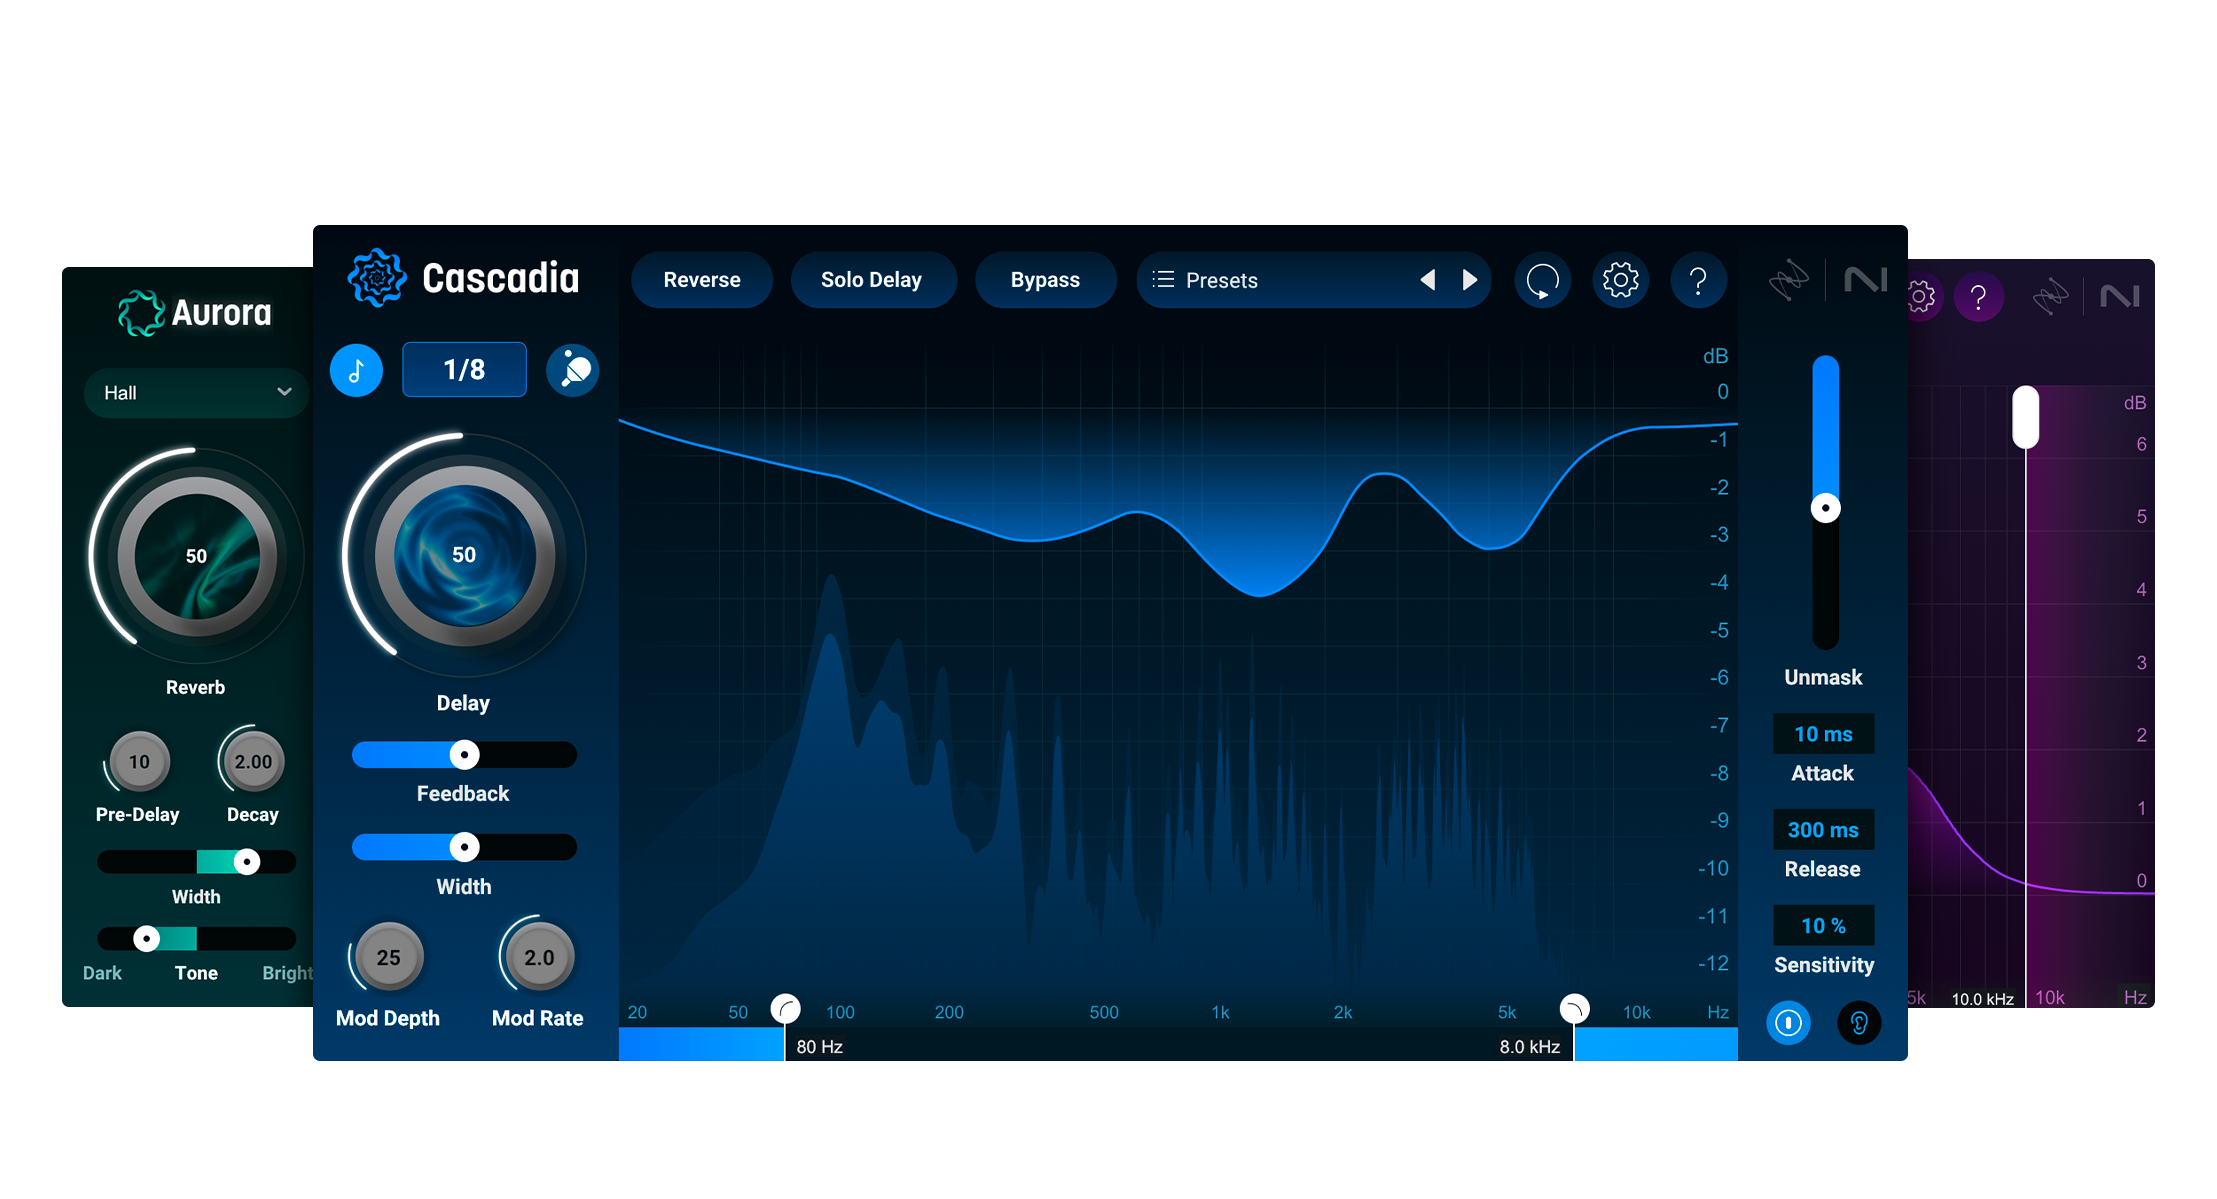This screenshot has height=1199, width=2217.
Task: Adjust the Feedback slider handle
Action: (x=464, y=755)
